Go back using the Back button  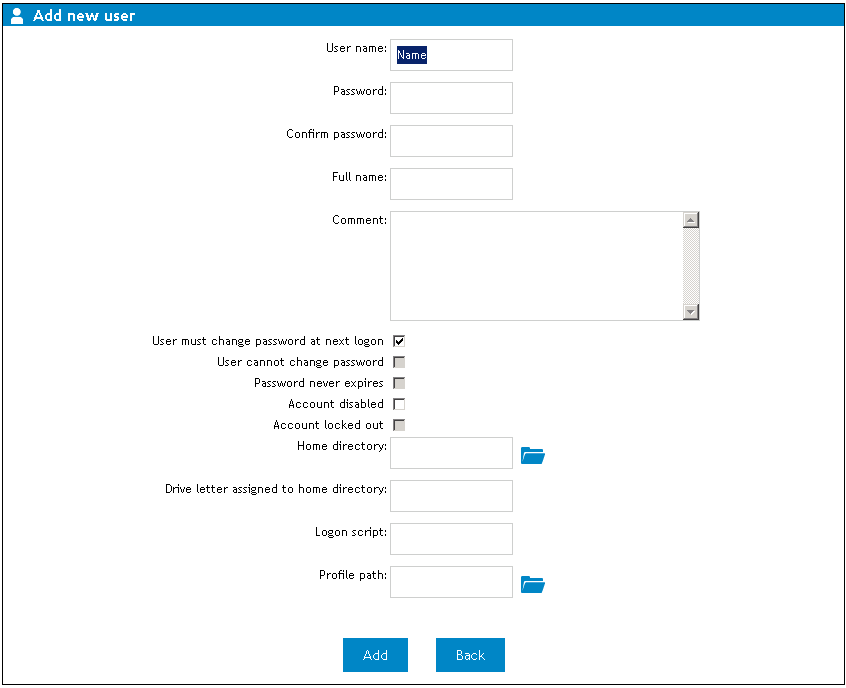click(x=470, y=655)
